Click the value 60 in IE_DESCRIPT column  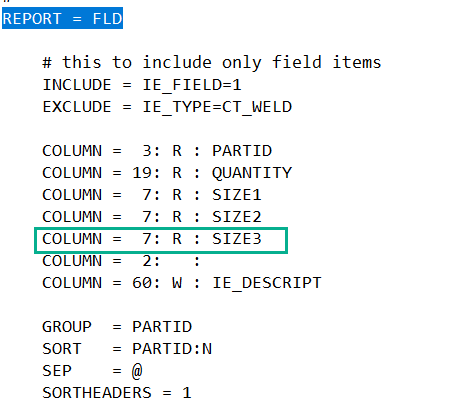tap(142, 283)
